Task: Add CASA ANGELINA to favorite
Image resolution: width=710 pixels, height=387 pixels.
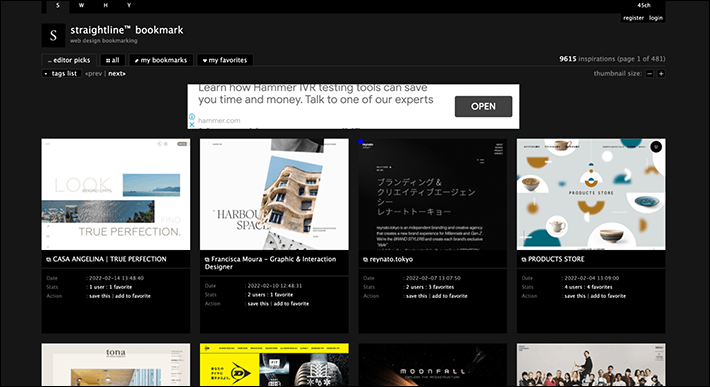Action: [x=133, y=296]
